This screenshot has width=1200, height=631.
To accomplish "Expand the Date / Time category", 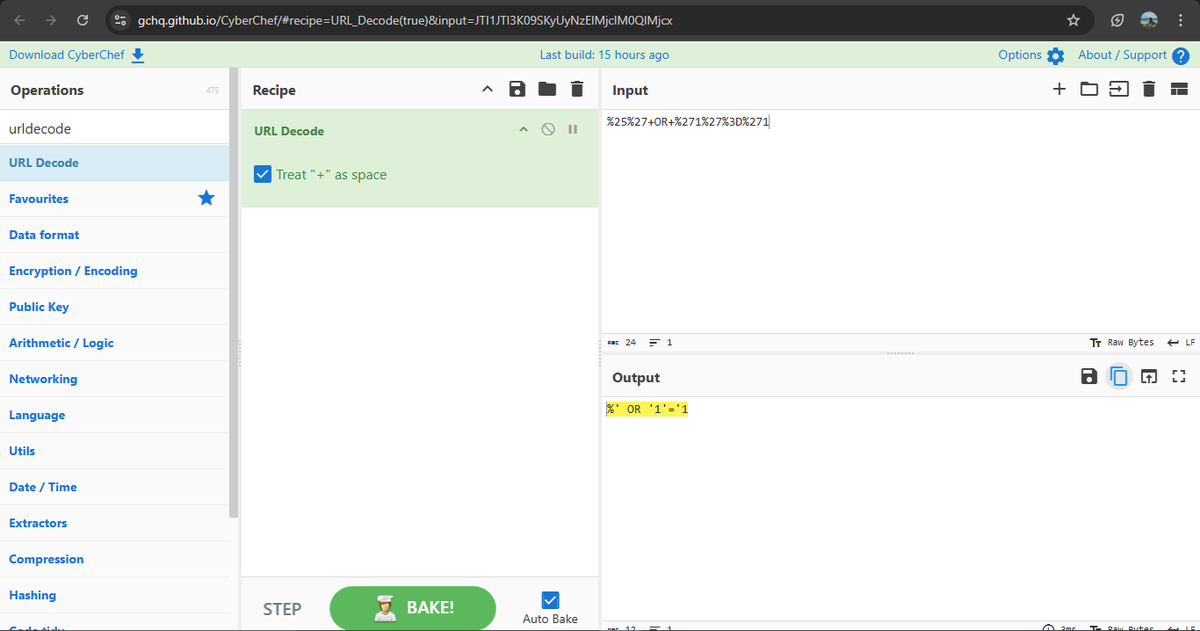I will click(x=115, y=487).
